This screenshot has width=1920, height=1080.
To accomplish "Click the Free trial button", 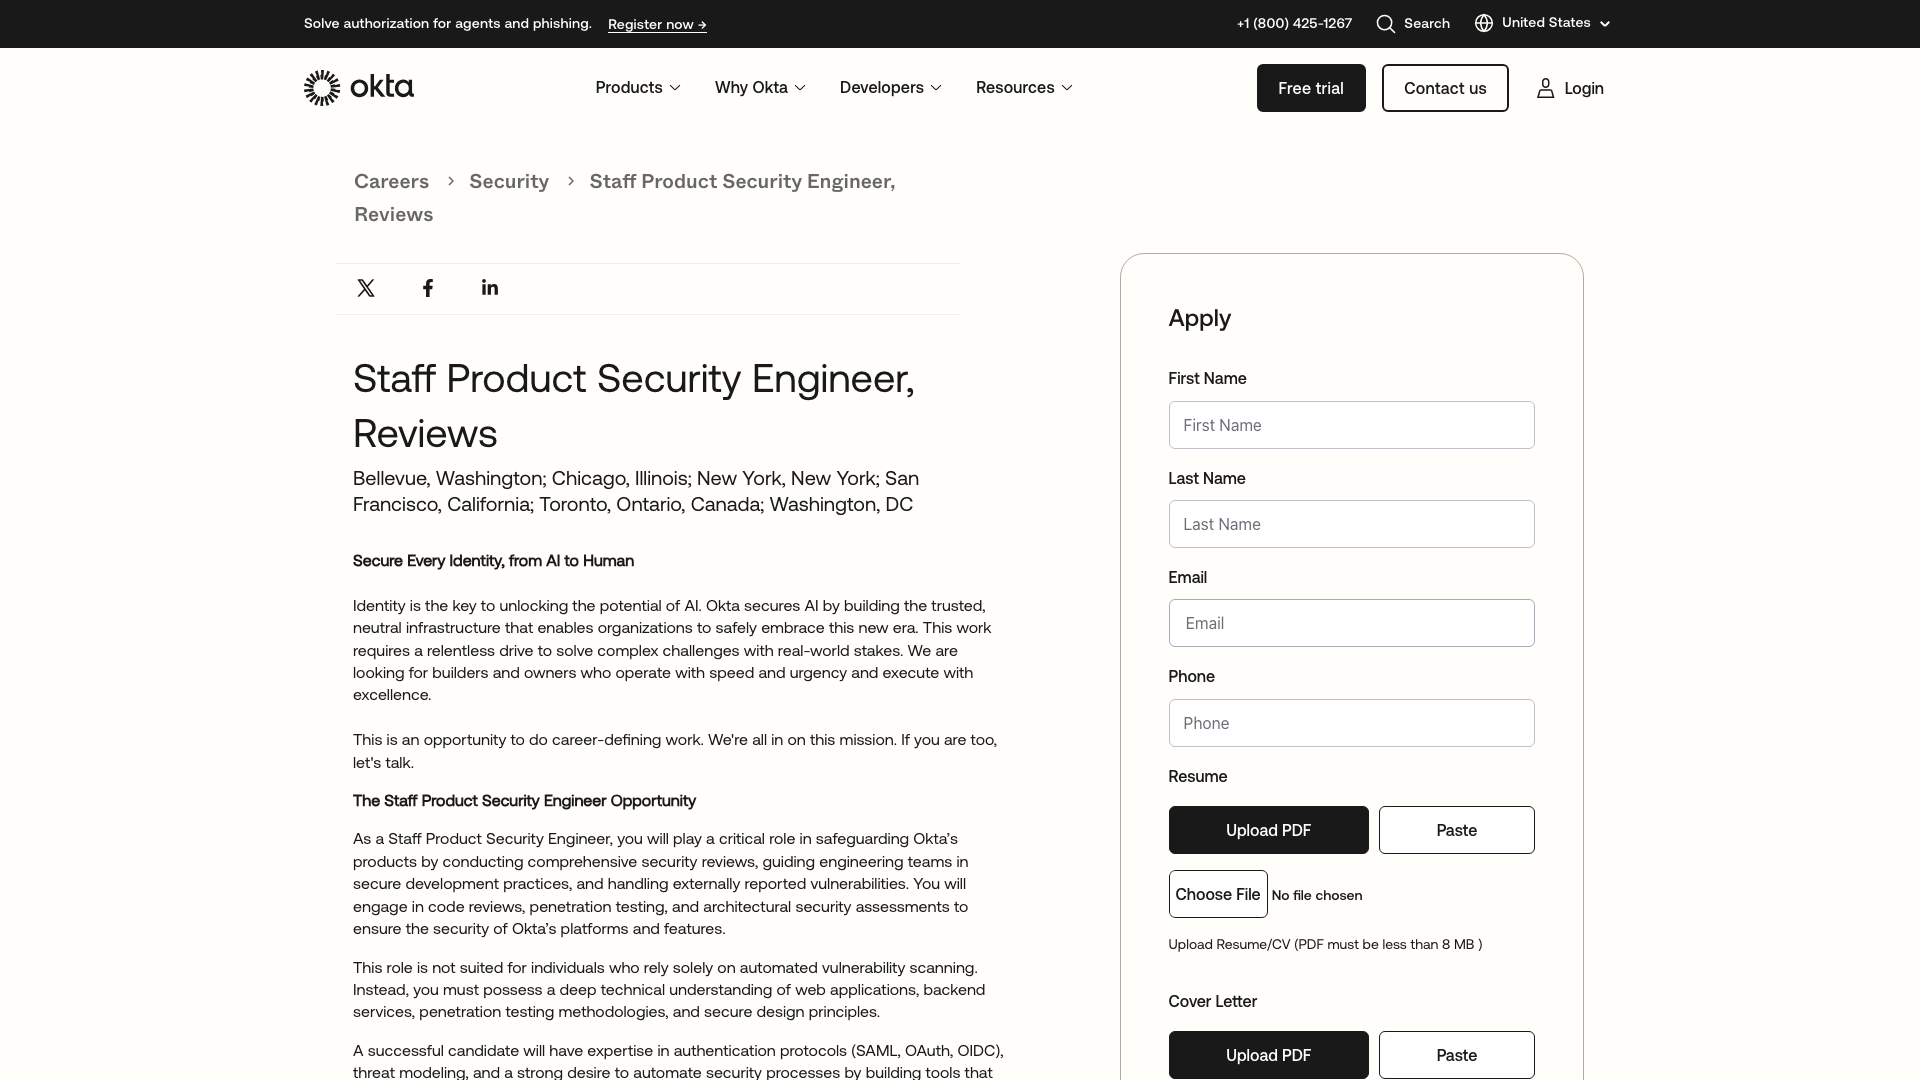I will [1311, 88].
